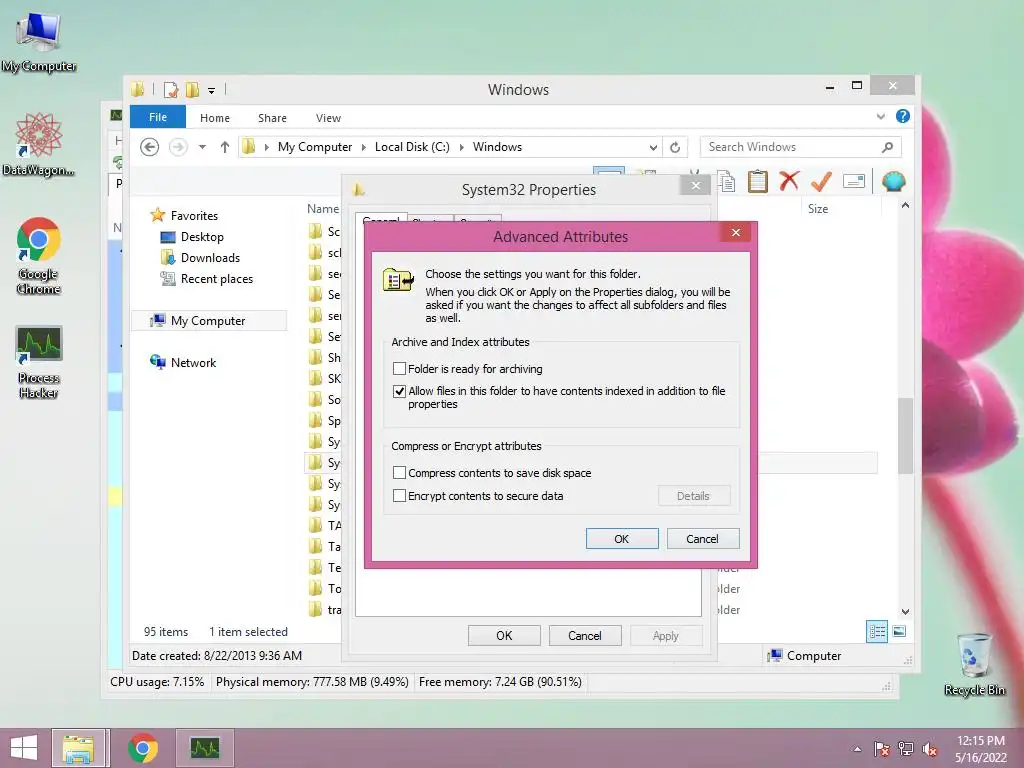Click the Back arrow in Explorer

tap(150, 147)
